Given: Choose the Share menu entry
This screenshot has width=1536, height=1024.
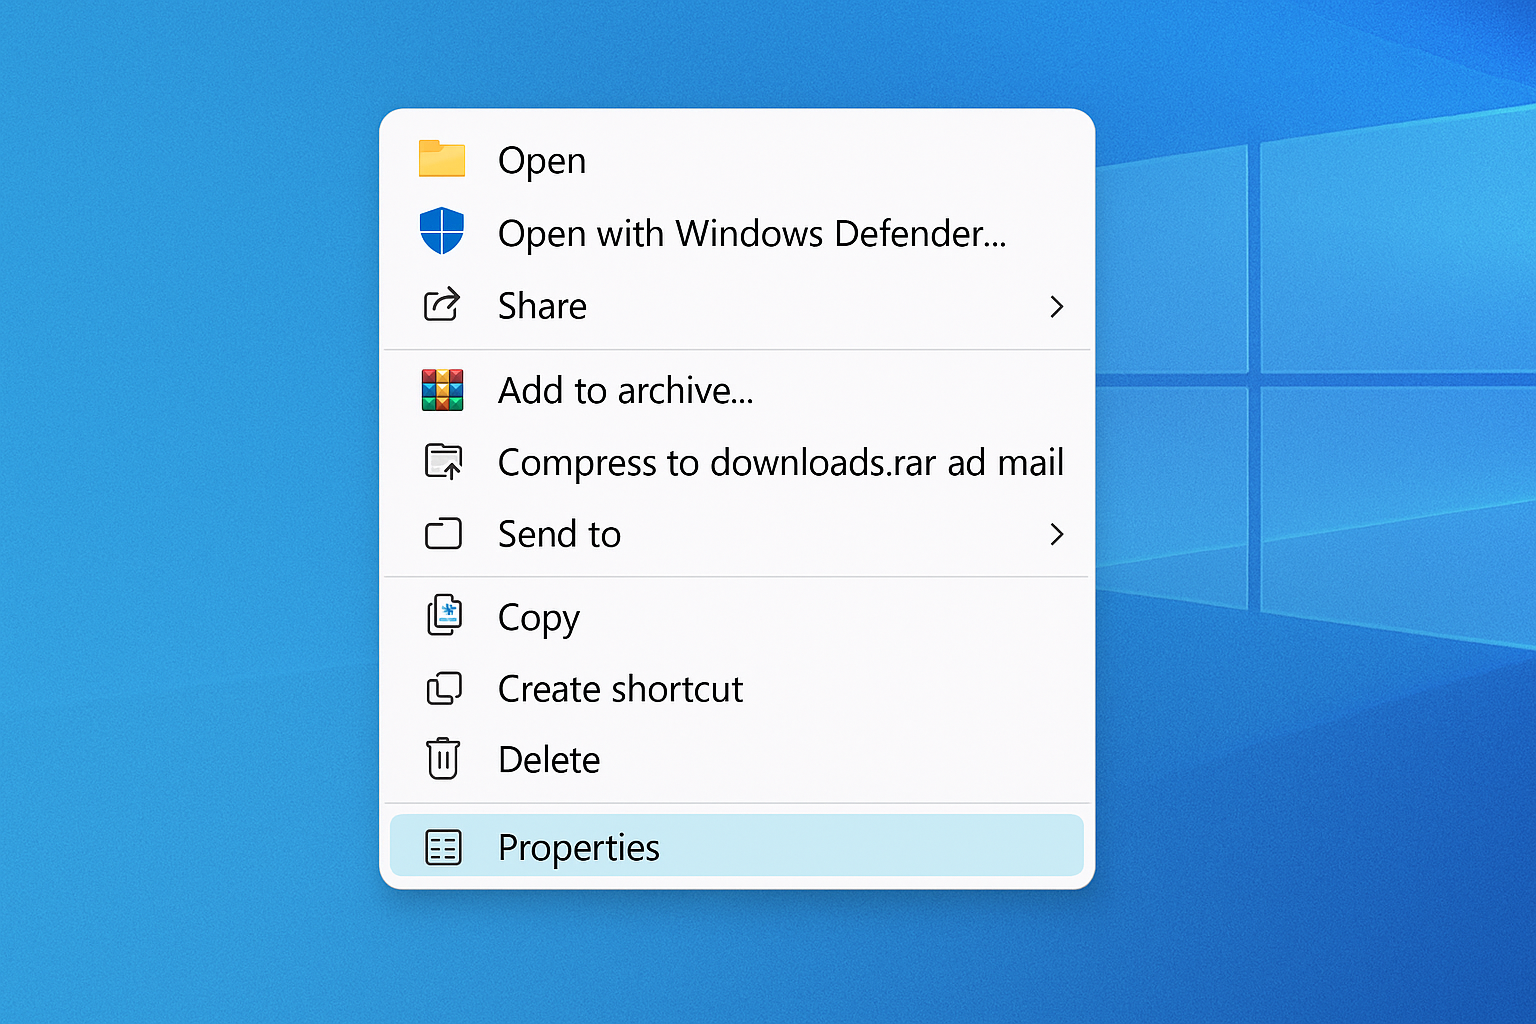Looking at the screenshot, I should 737,305.
